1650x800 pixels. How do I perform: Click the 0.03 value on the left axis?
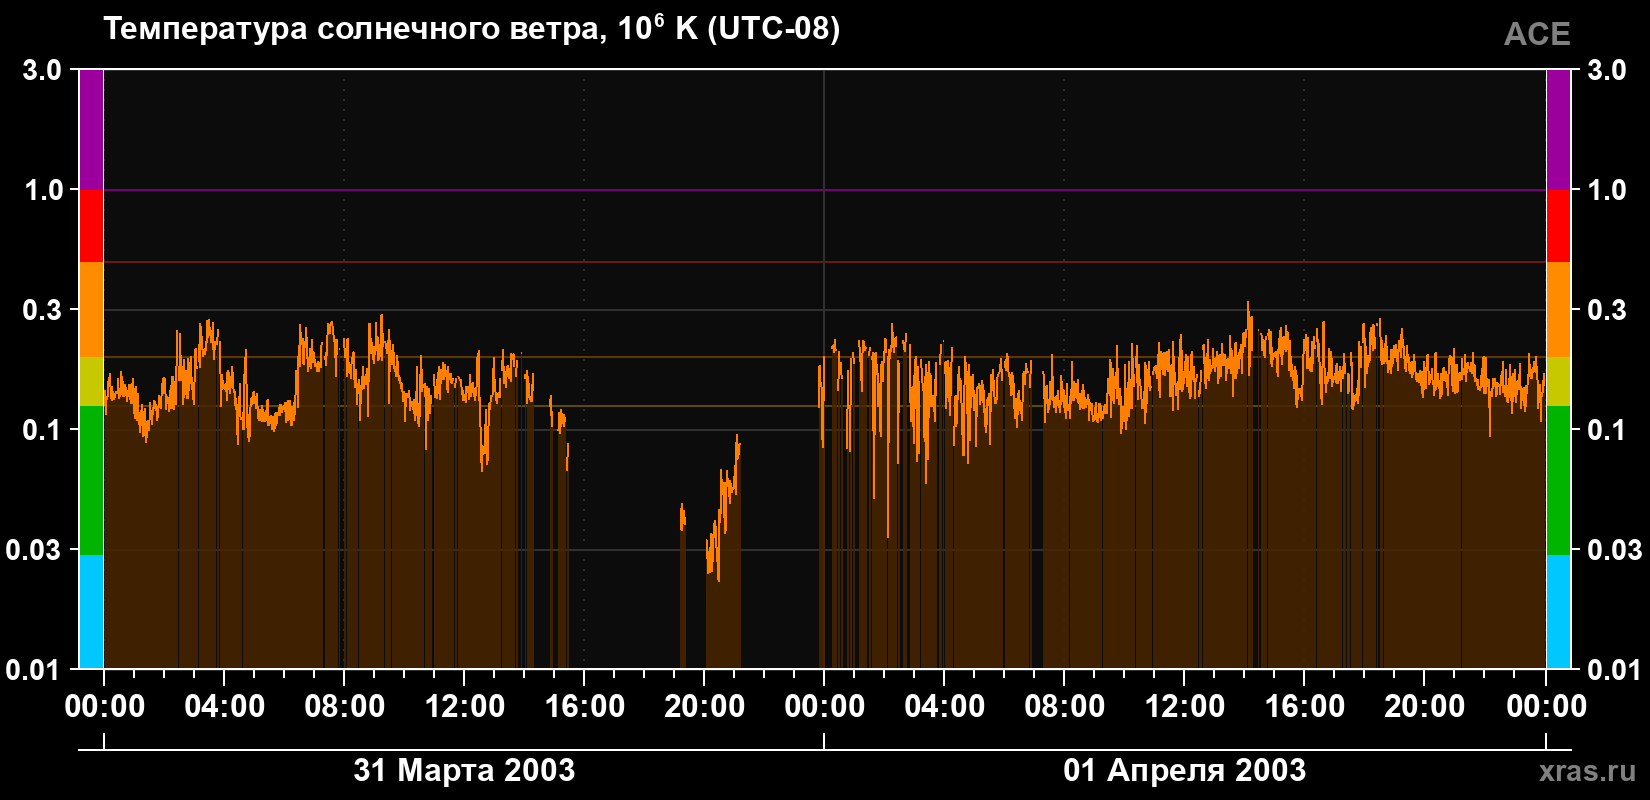coord(34,550)
